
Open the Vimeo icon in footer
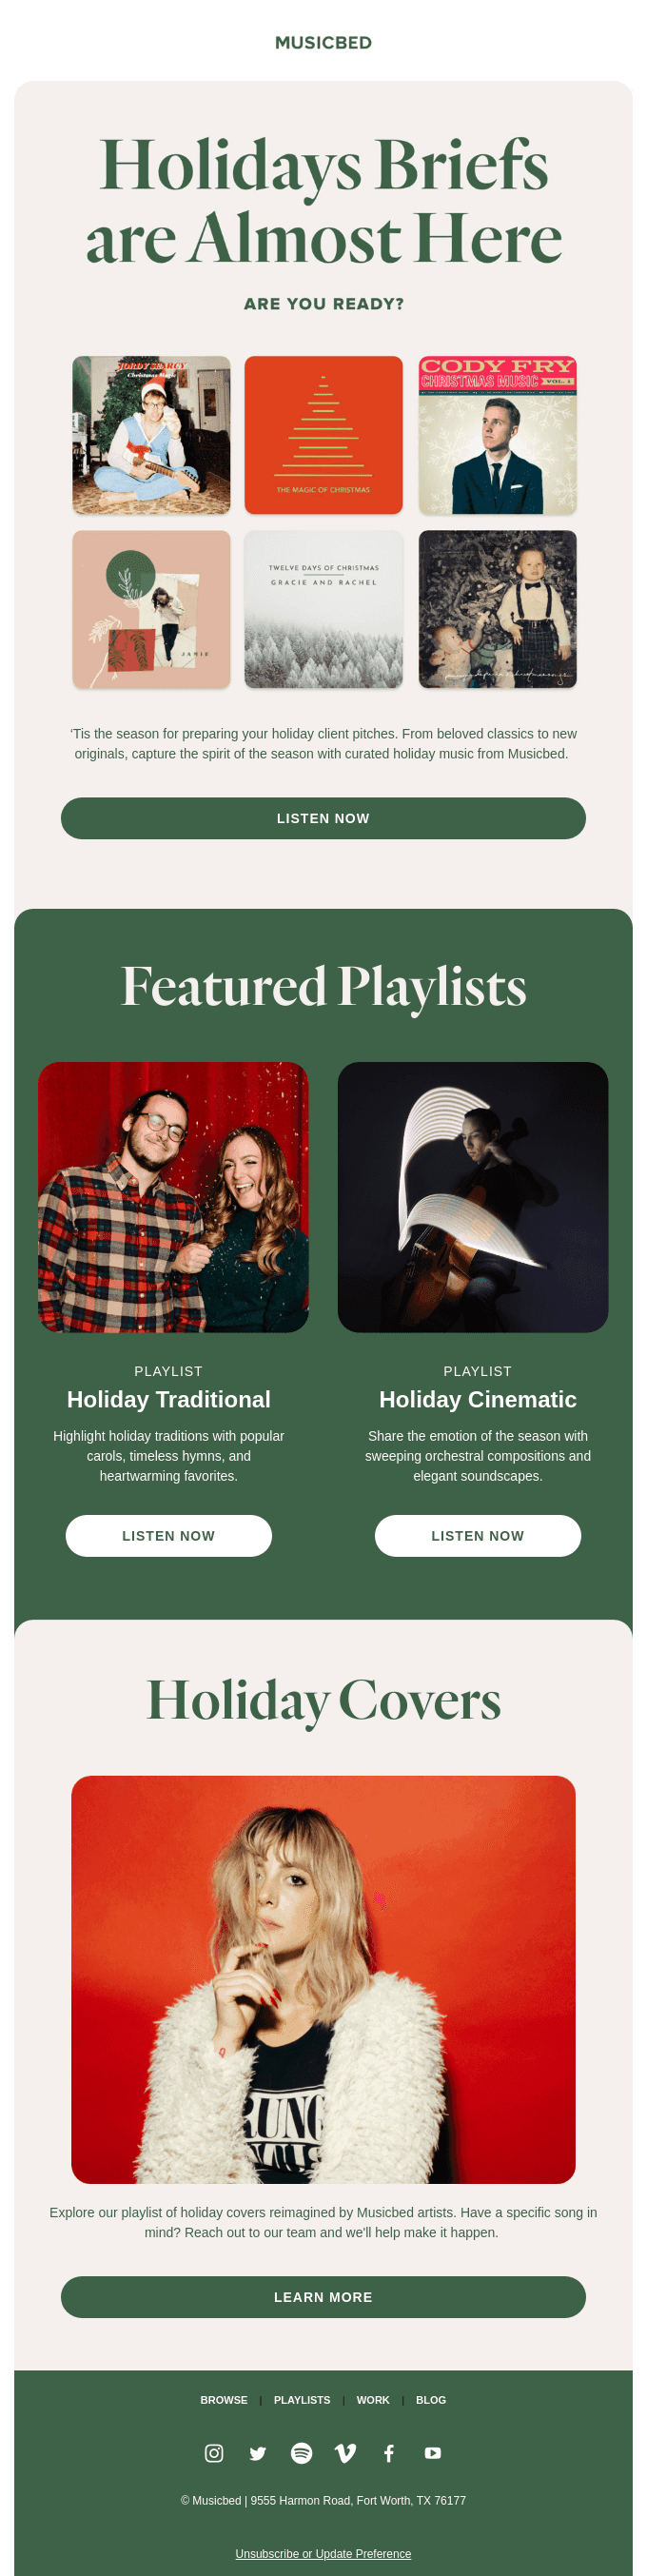tap(345, 2452)
